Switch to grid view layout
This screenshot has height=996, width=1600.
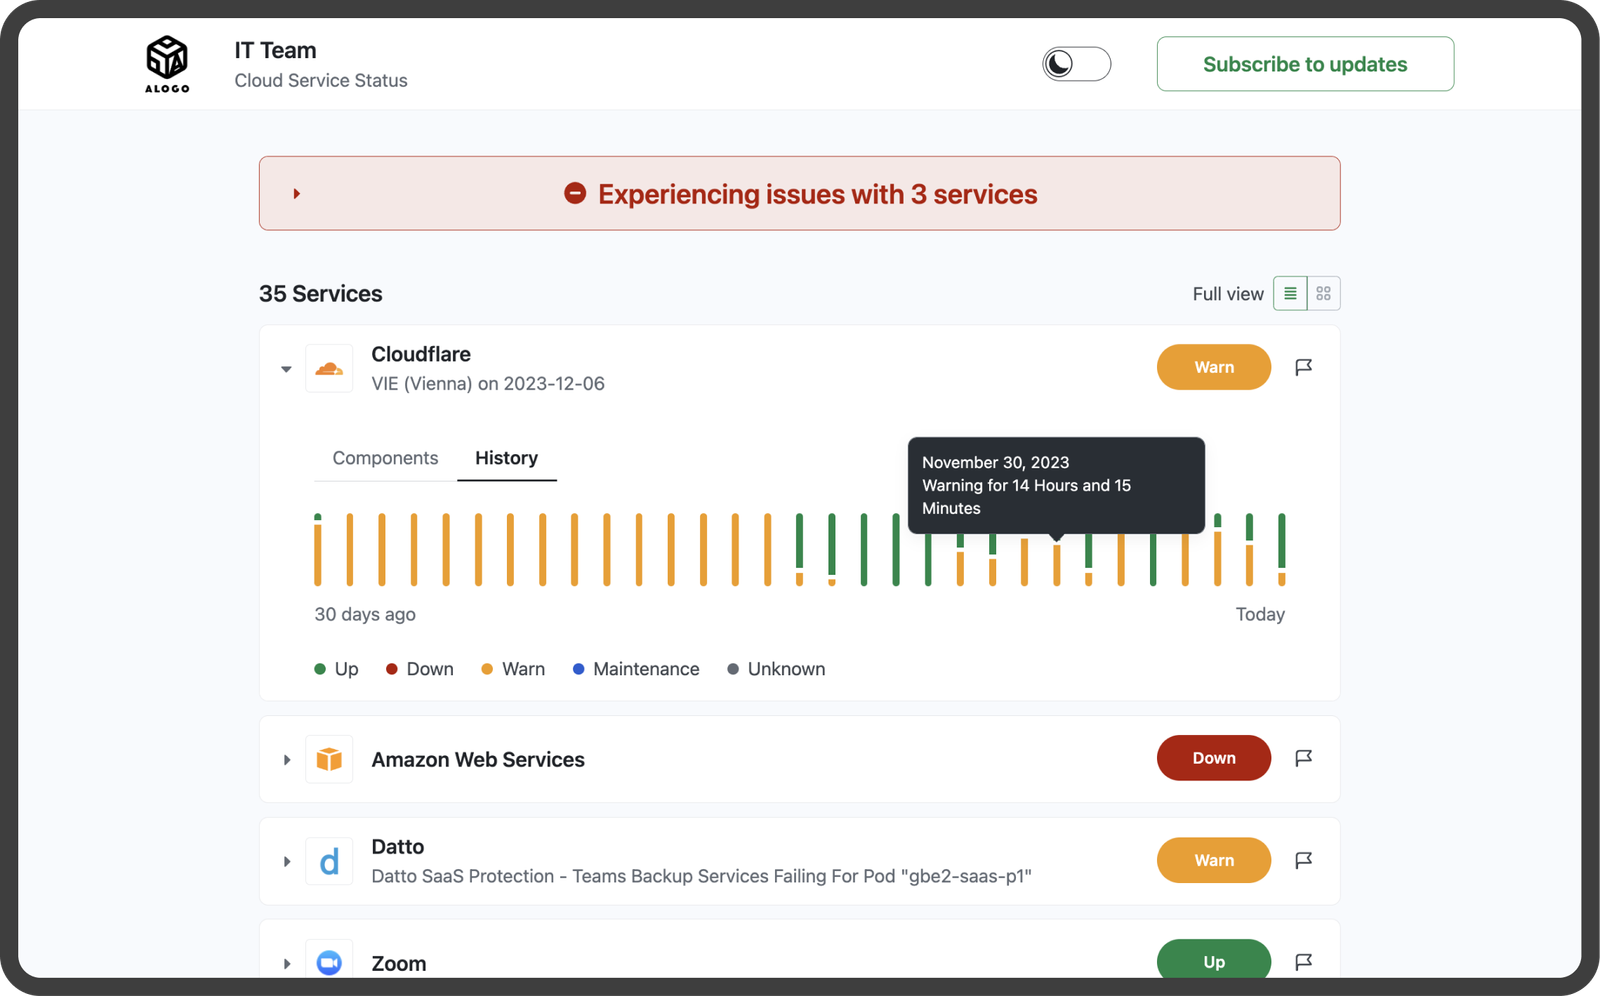pos(1323,294)
